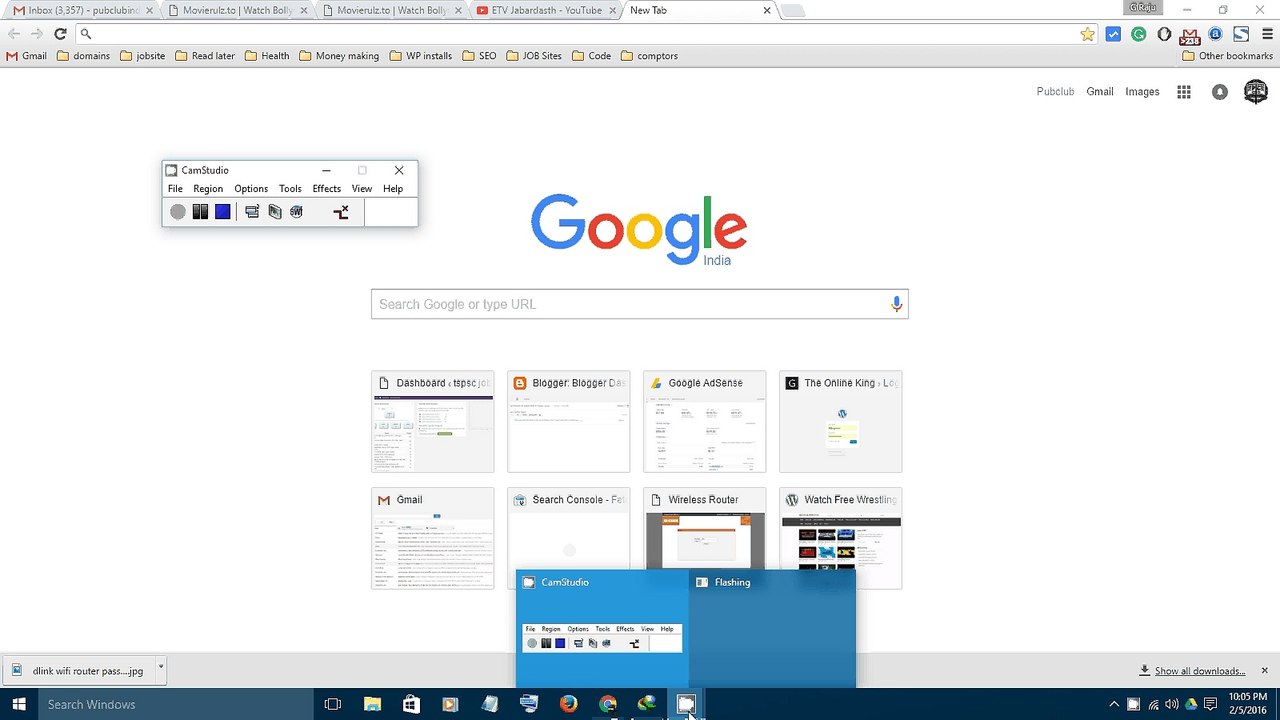The image size is (1280, 720).
Task: Open CamStudio's Help menu
Action: click(393, 188)
